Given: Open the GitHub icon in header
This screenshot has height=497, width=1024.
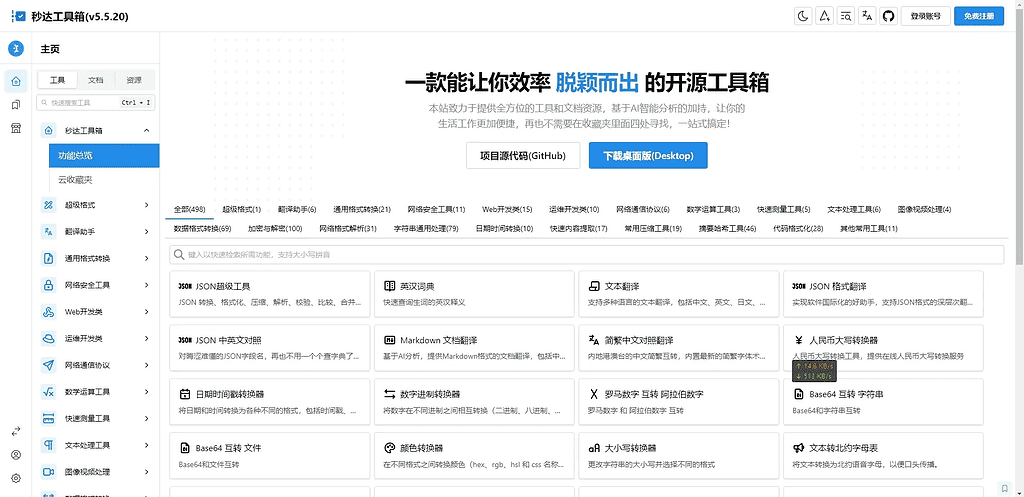Looking at the screenshot, I should (x=888, y=16).
